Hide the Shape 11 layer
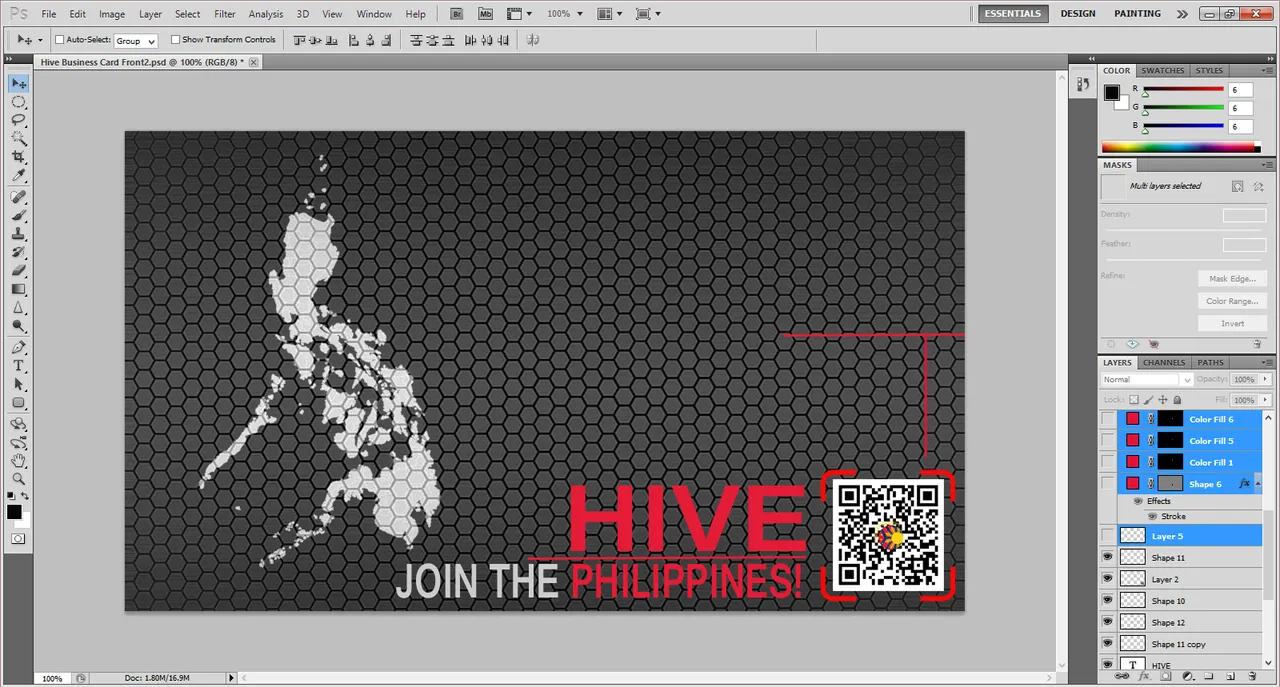The image size is (1280, 687). pos(1107,558)
